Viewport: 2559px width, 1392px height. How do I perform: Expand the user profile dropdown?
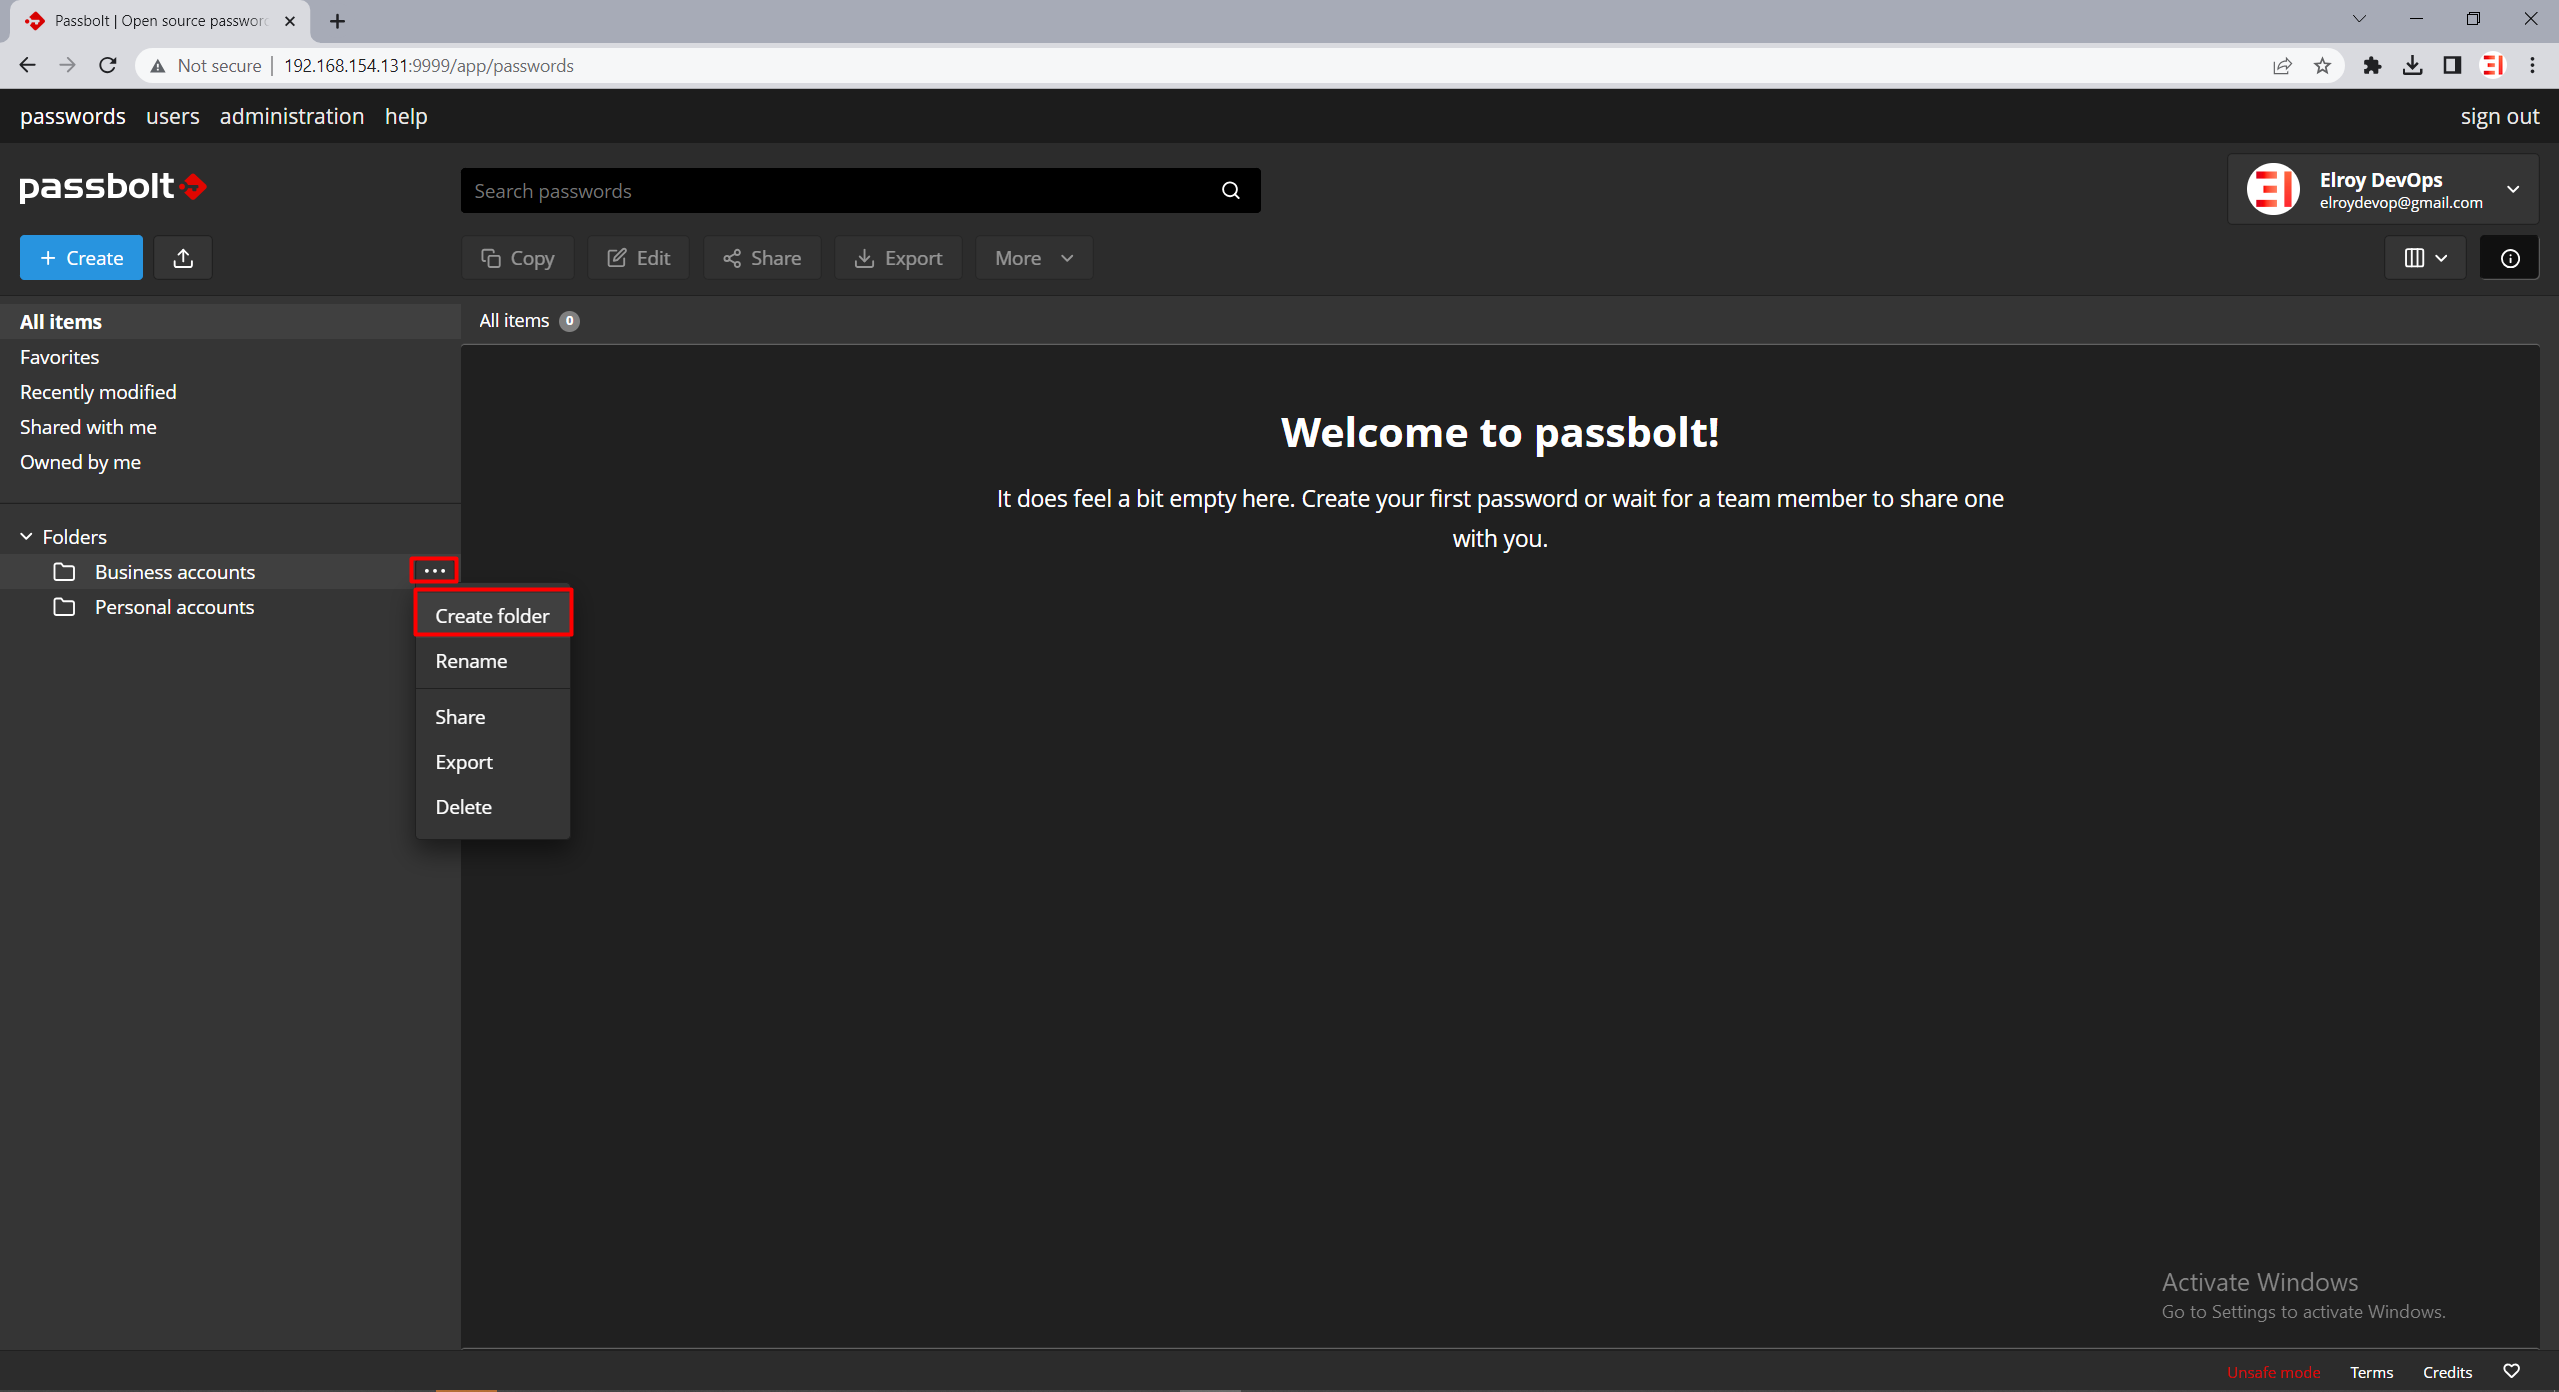2513,189
